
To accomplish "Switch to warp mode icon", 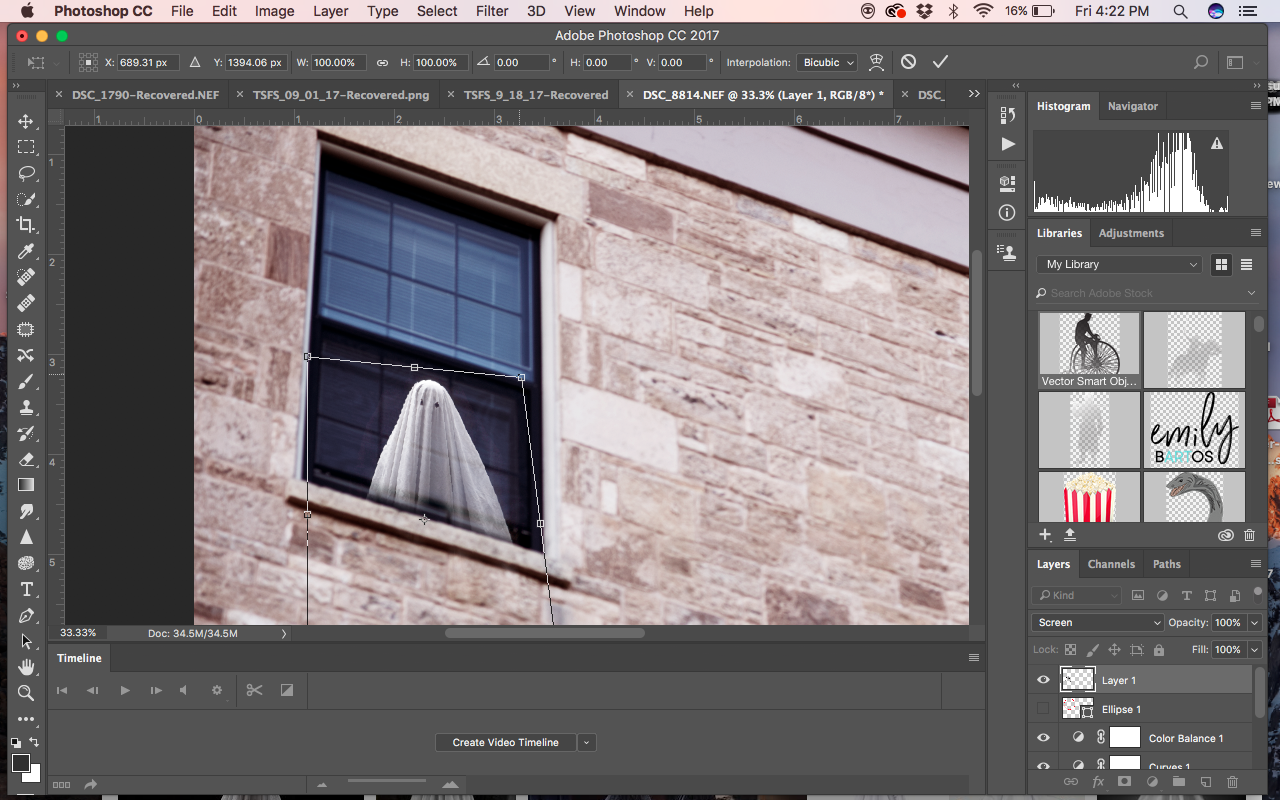I will (x=876, y=62).
